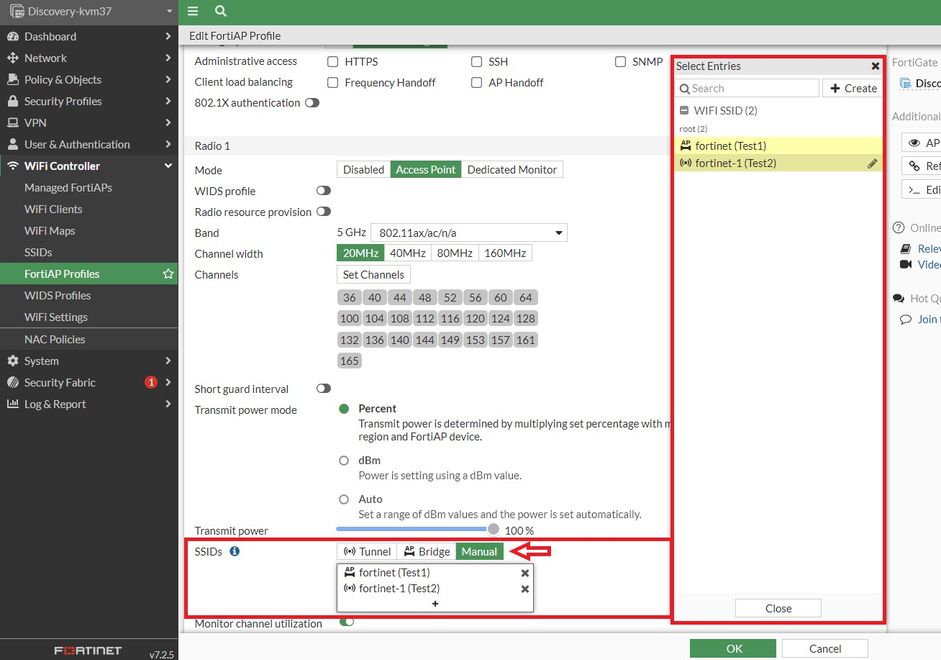
Task: Select the dBm transmit power mode
Action: (344, 461)
